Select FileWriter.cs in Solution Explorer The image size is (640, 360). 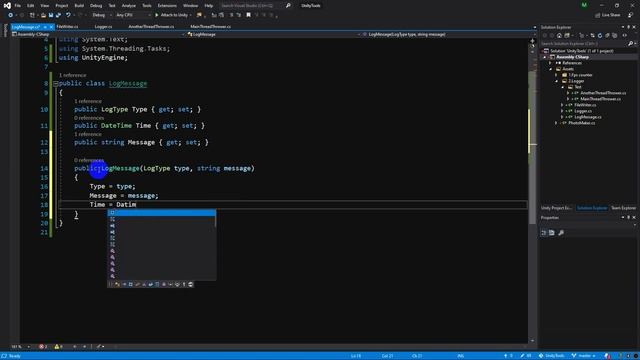[x=585, y=105]
